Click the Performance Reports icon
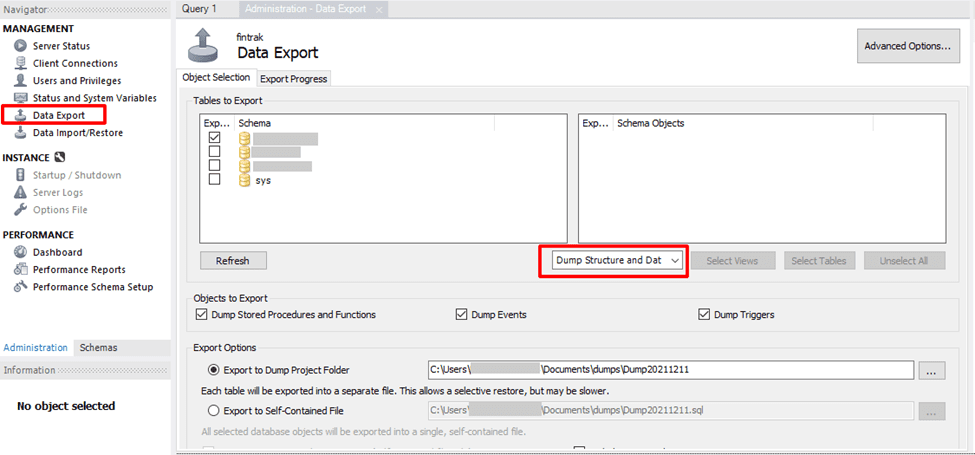Image resolution: width=975 pixels, height=455 pixels. tap(20, 269)
